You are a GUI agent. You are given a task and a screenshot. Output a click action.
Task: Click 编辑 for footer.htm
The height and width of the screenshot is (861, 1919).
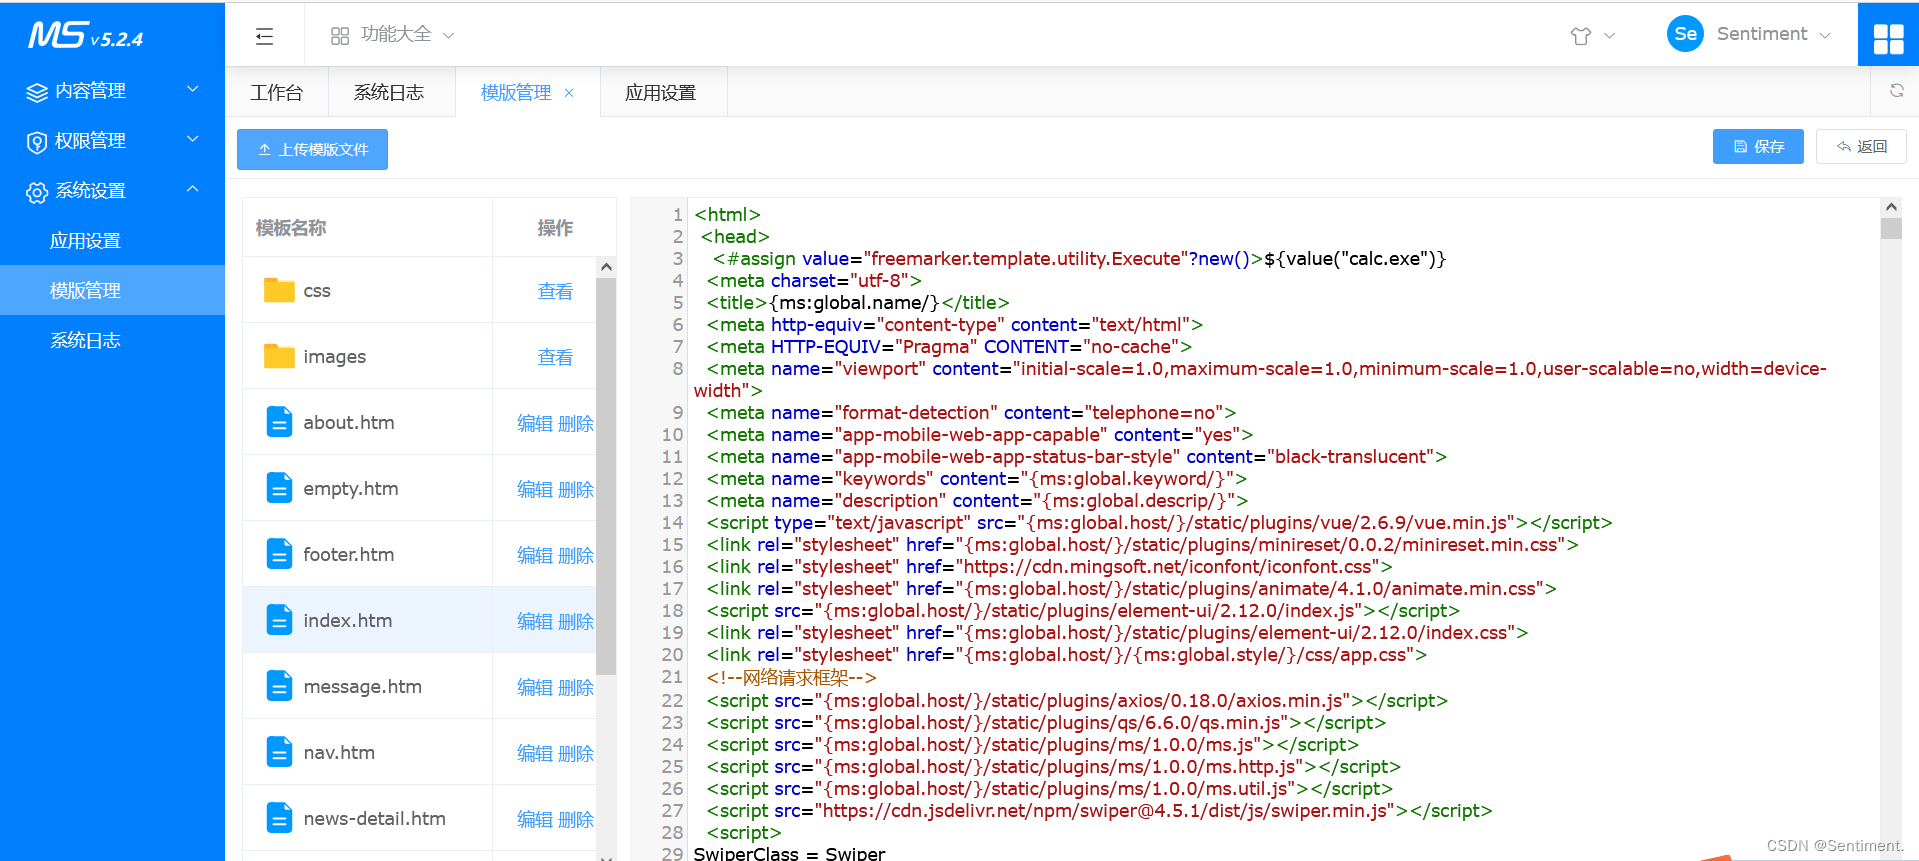(x=535, y=555)
